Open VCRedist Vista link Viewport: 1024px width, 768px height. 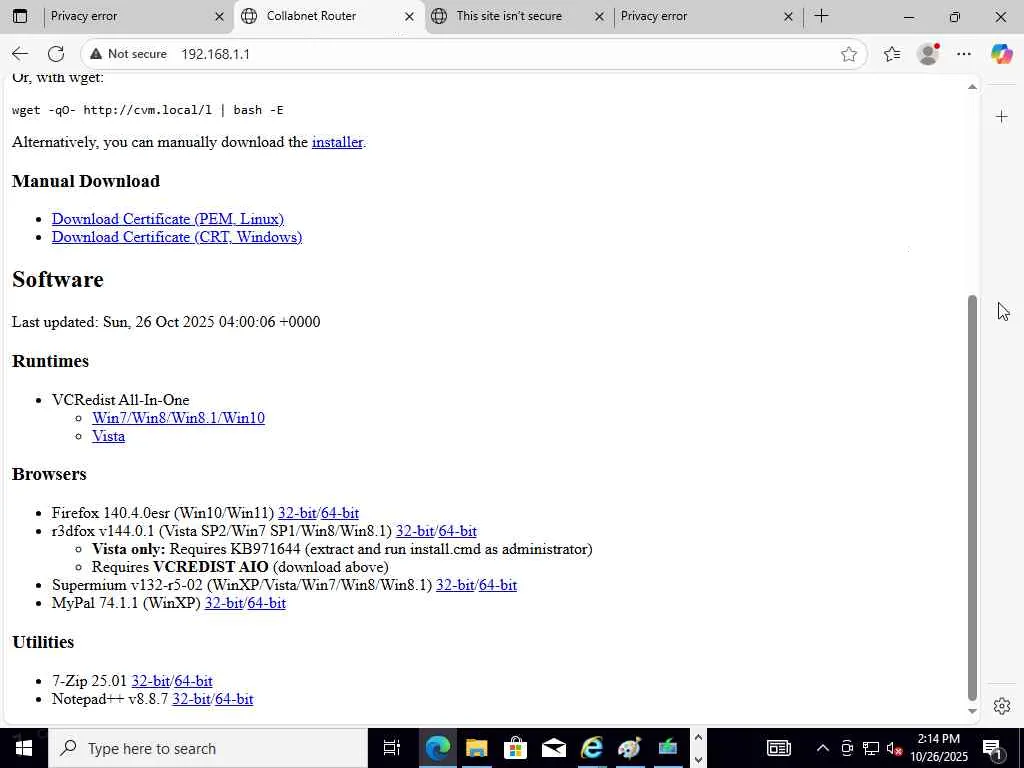point(108,436)
